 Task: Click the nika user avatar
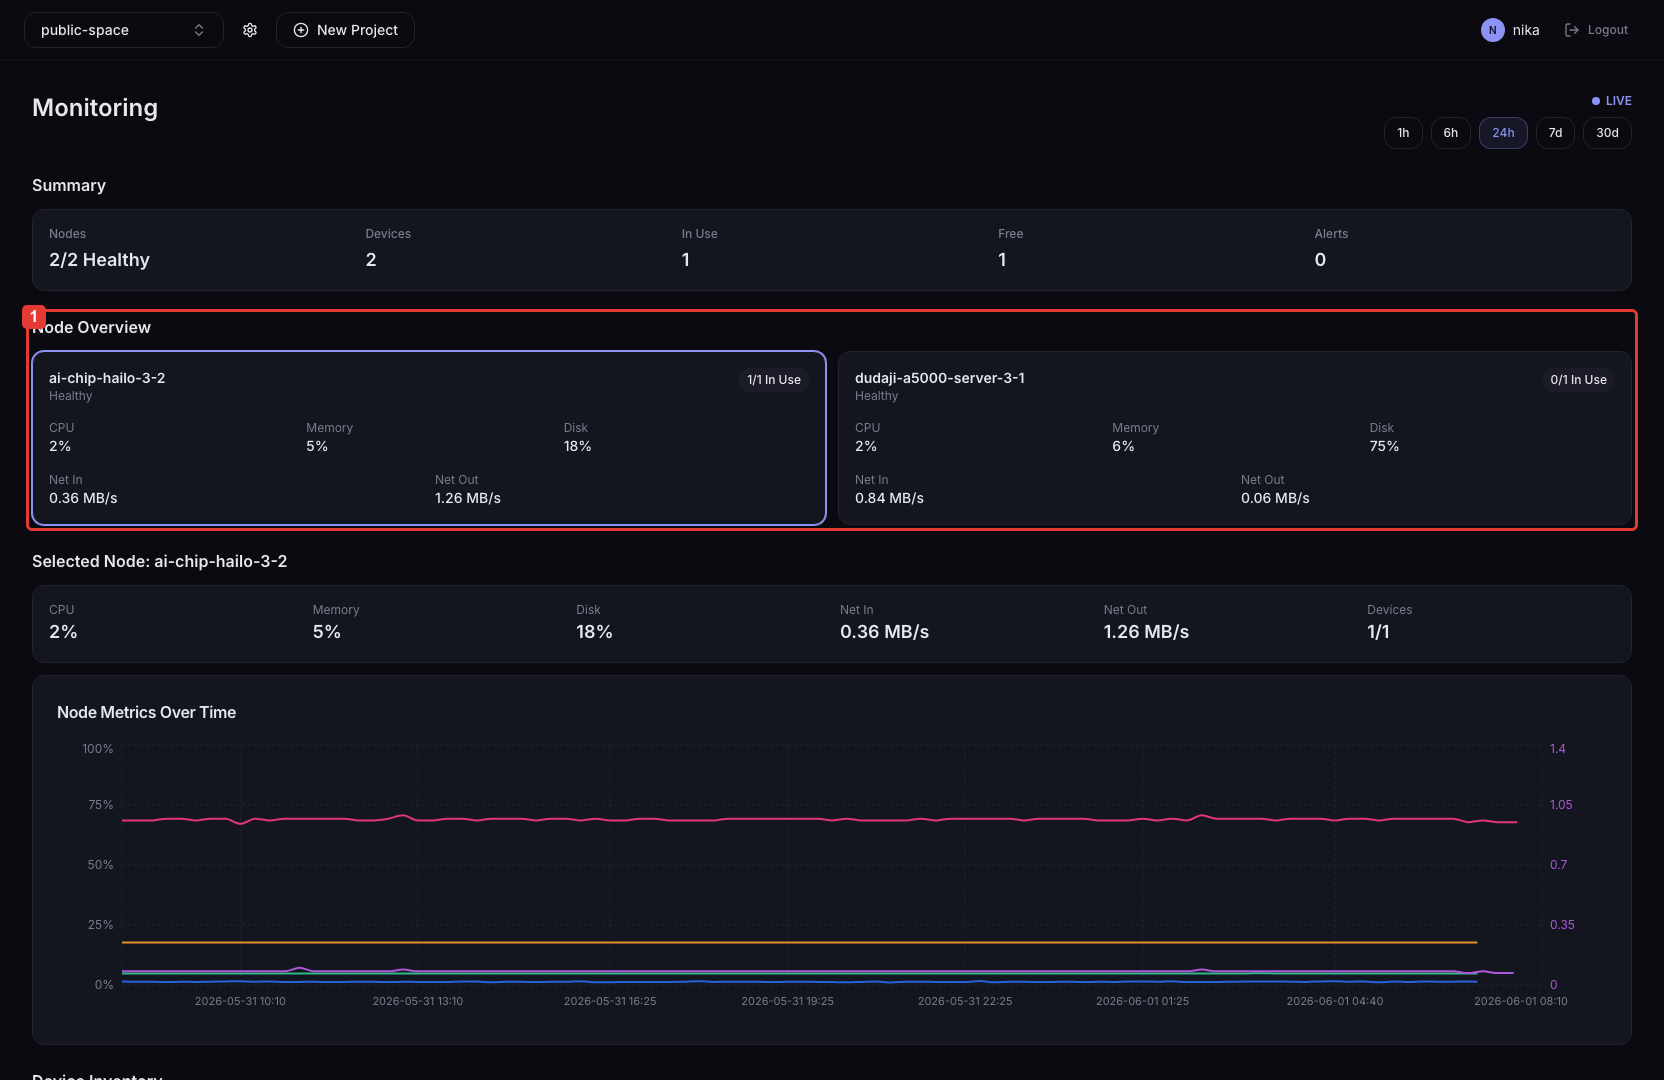1492,30
